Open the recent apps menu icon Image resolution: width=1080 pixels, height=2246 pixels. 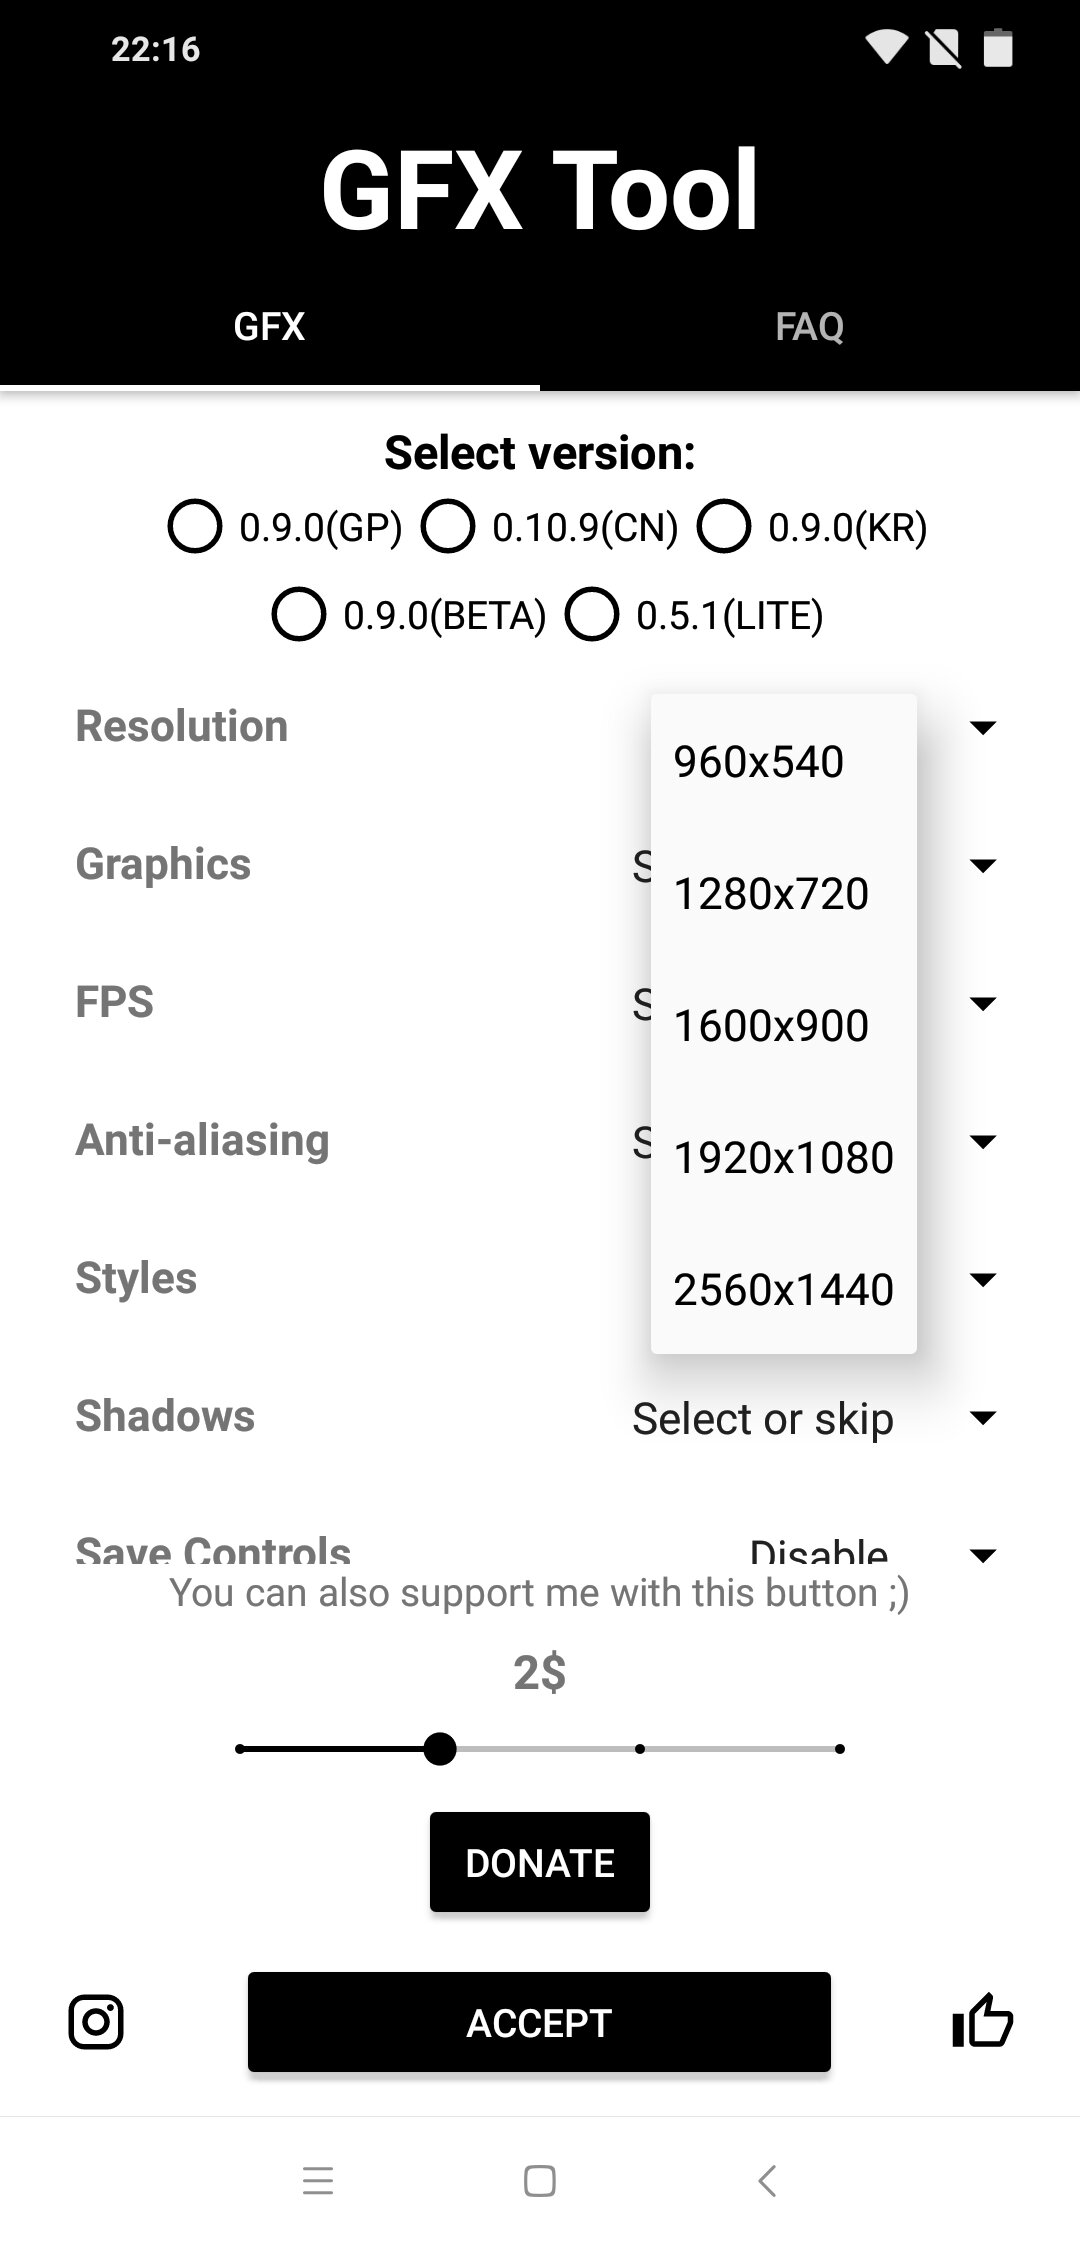pos(318,2180)
